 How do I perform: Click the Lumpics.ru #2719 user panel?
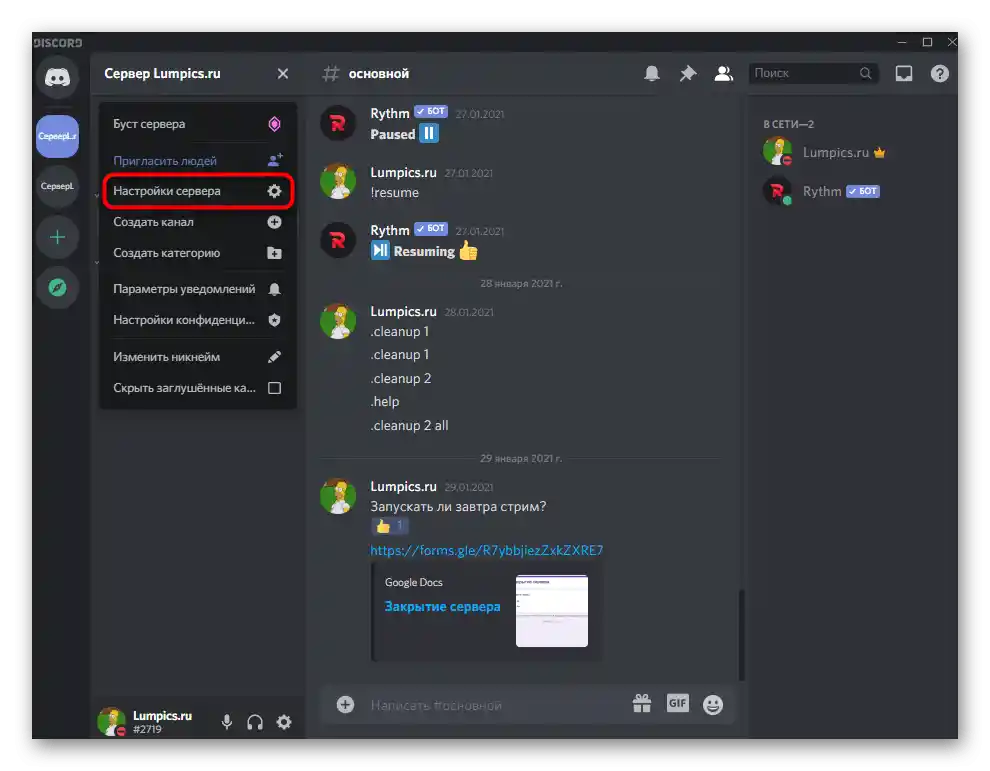[x=146, y=722]
